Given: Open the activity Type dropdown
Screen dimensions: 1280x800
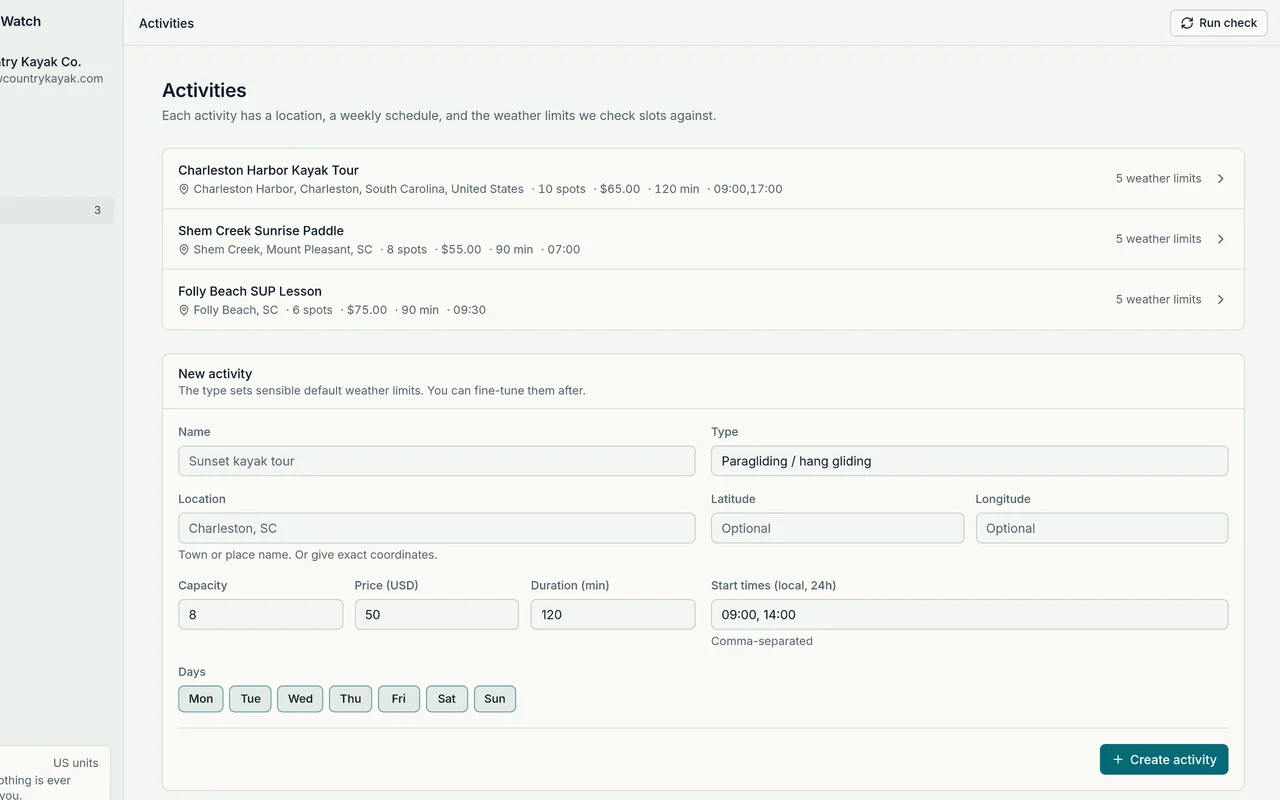Looking at the screenshot, I should 969,461.
